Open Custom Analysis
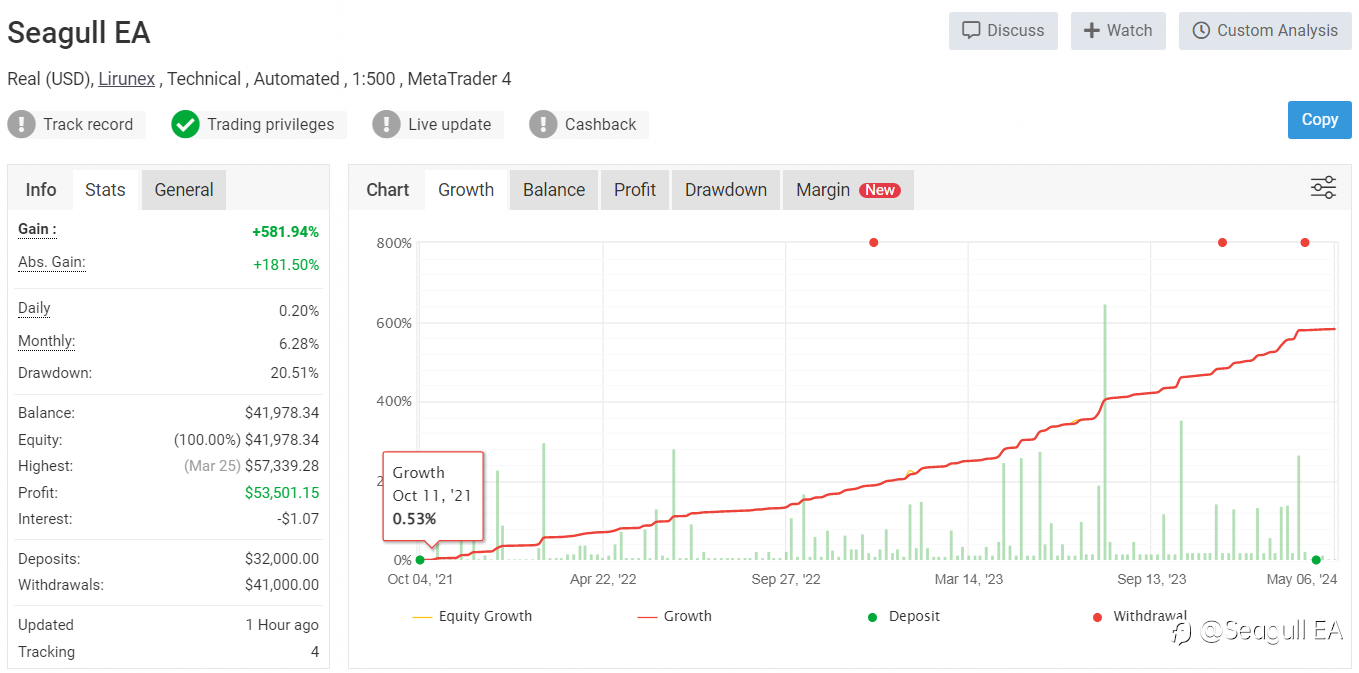 click(x=1265, y=31)
